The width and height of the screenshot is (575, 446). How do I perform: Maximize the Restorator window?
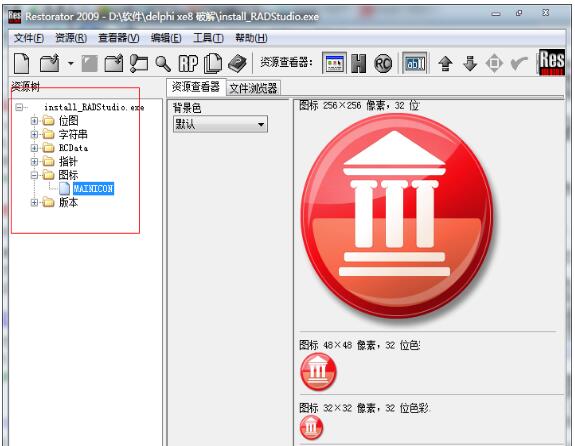519,13
